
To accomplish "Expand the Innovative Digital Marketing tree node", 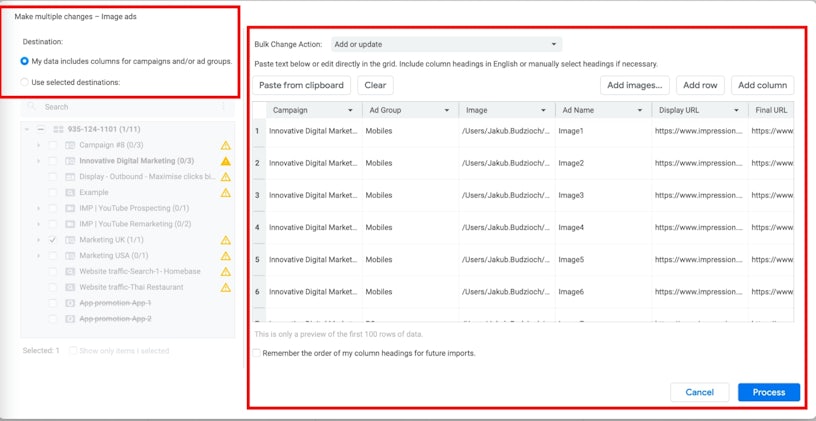I will click(39, 161).
